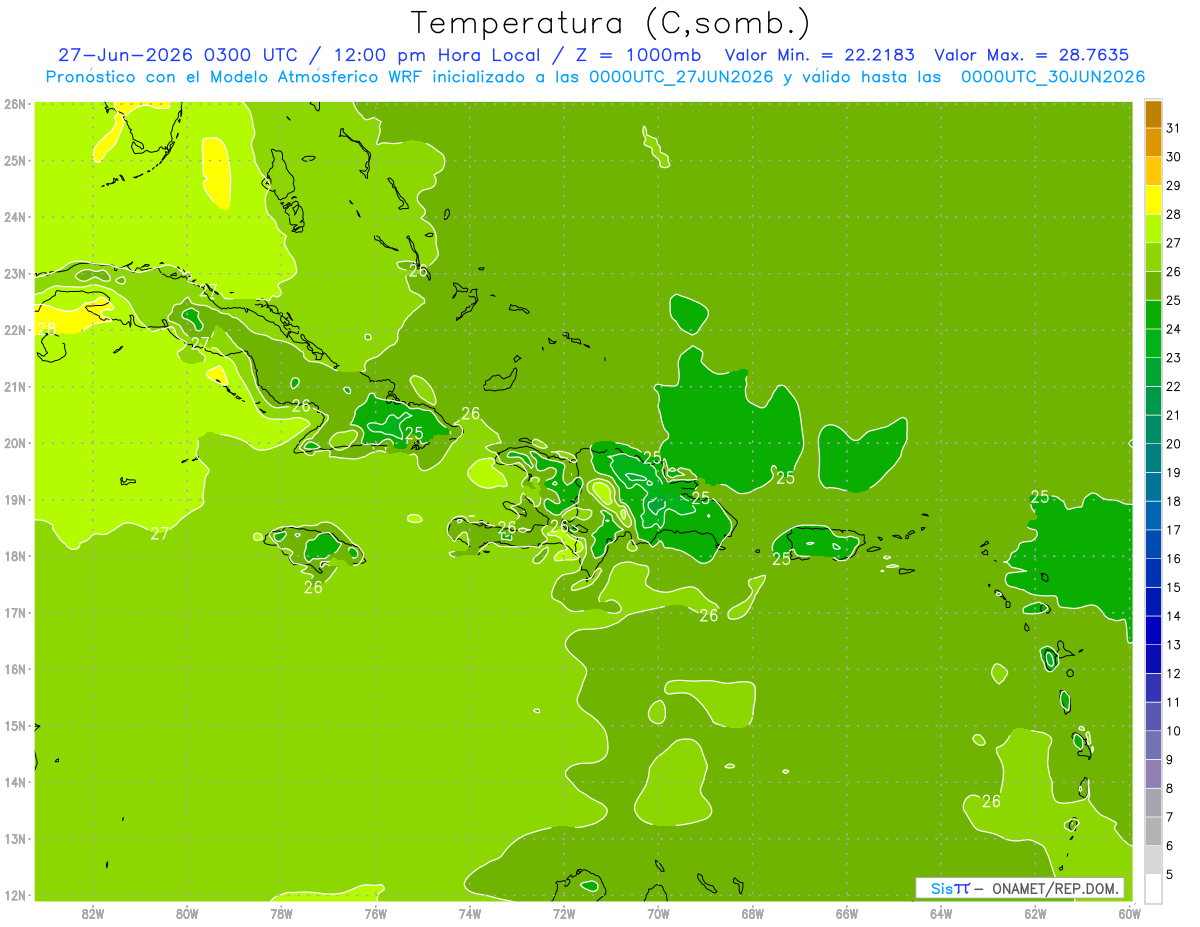Click the '21N' latitude axis label

[x=14, y=386]
